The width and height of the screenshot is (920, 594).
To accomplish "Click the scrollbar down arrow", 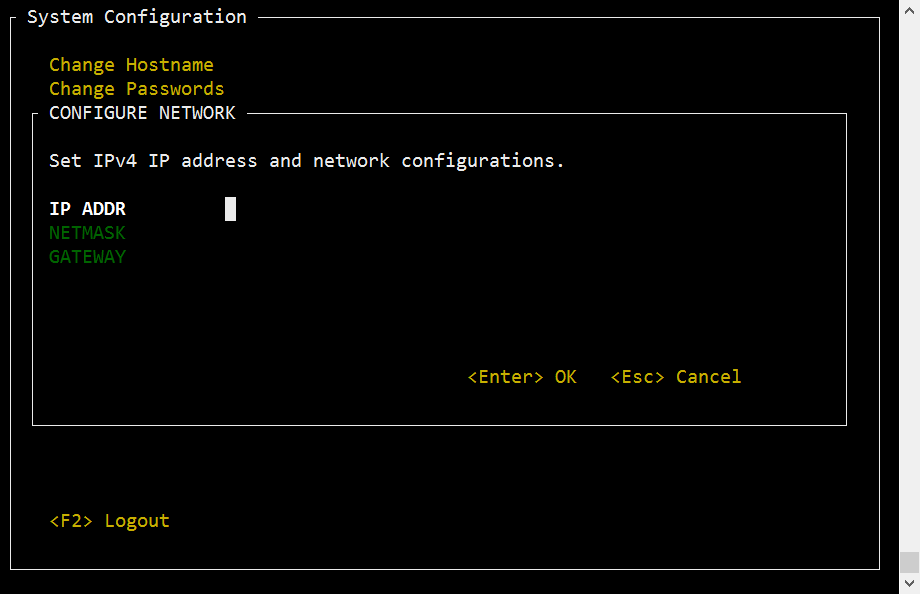I will [909, 583].
